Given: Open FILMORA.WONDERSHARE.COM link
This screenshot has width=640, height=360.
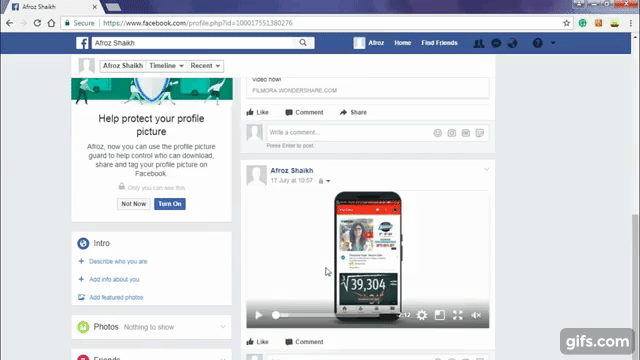Looking at the screenshot, I should click(x=294, y=91).
